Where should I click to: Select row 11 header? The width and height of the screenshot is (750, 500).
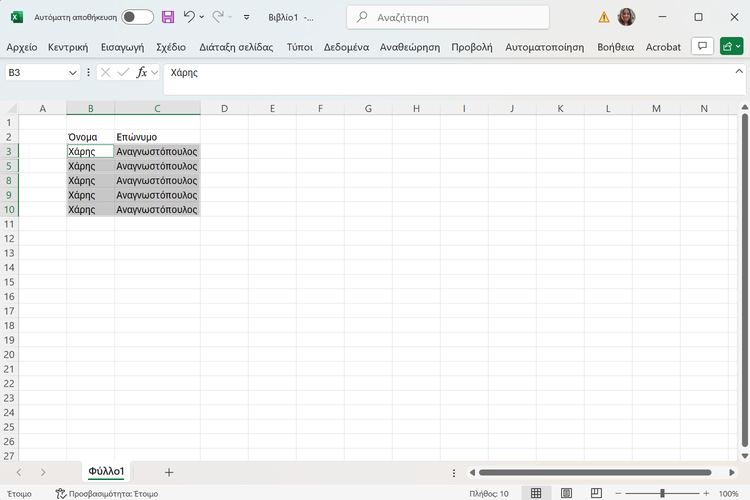click(9, 224)
